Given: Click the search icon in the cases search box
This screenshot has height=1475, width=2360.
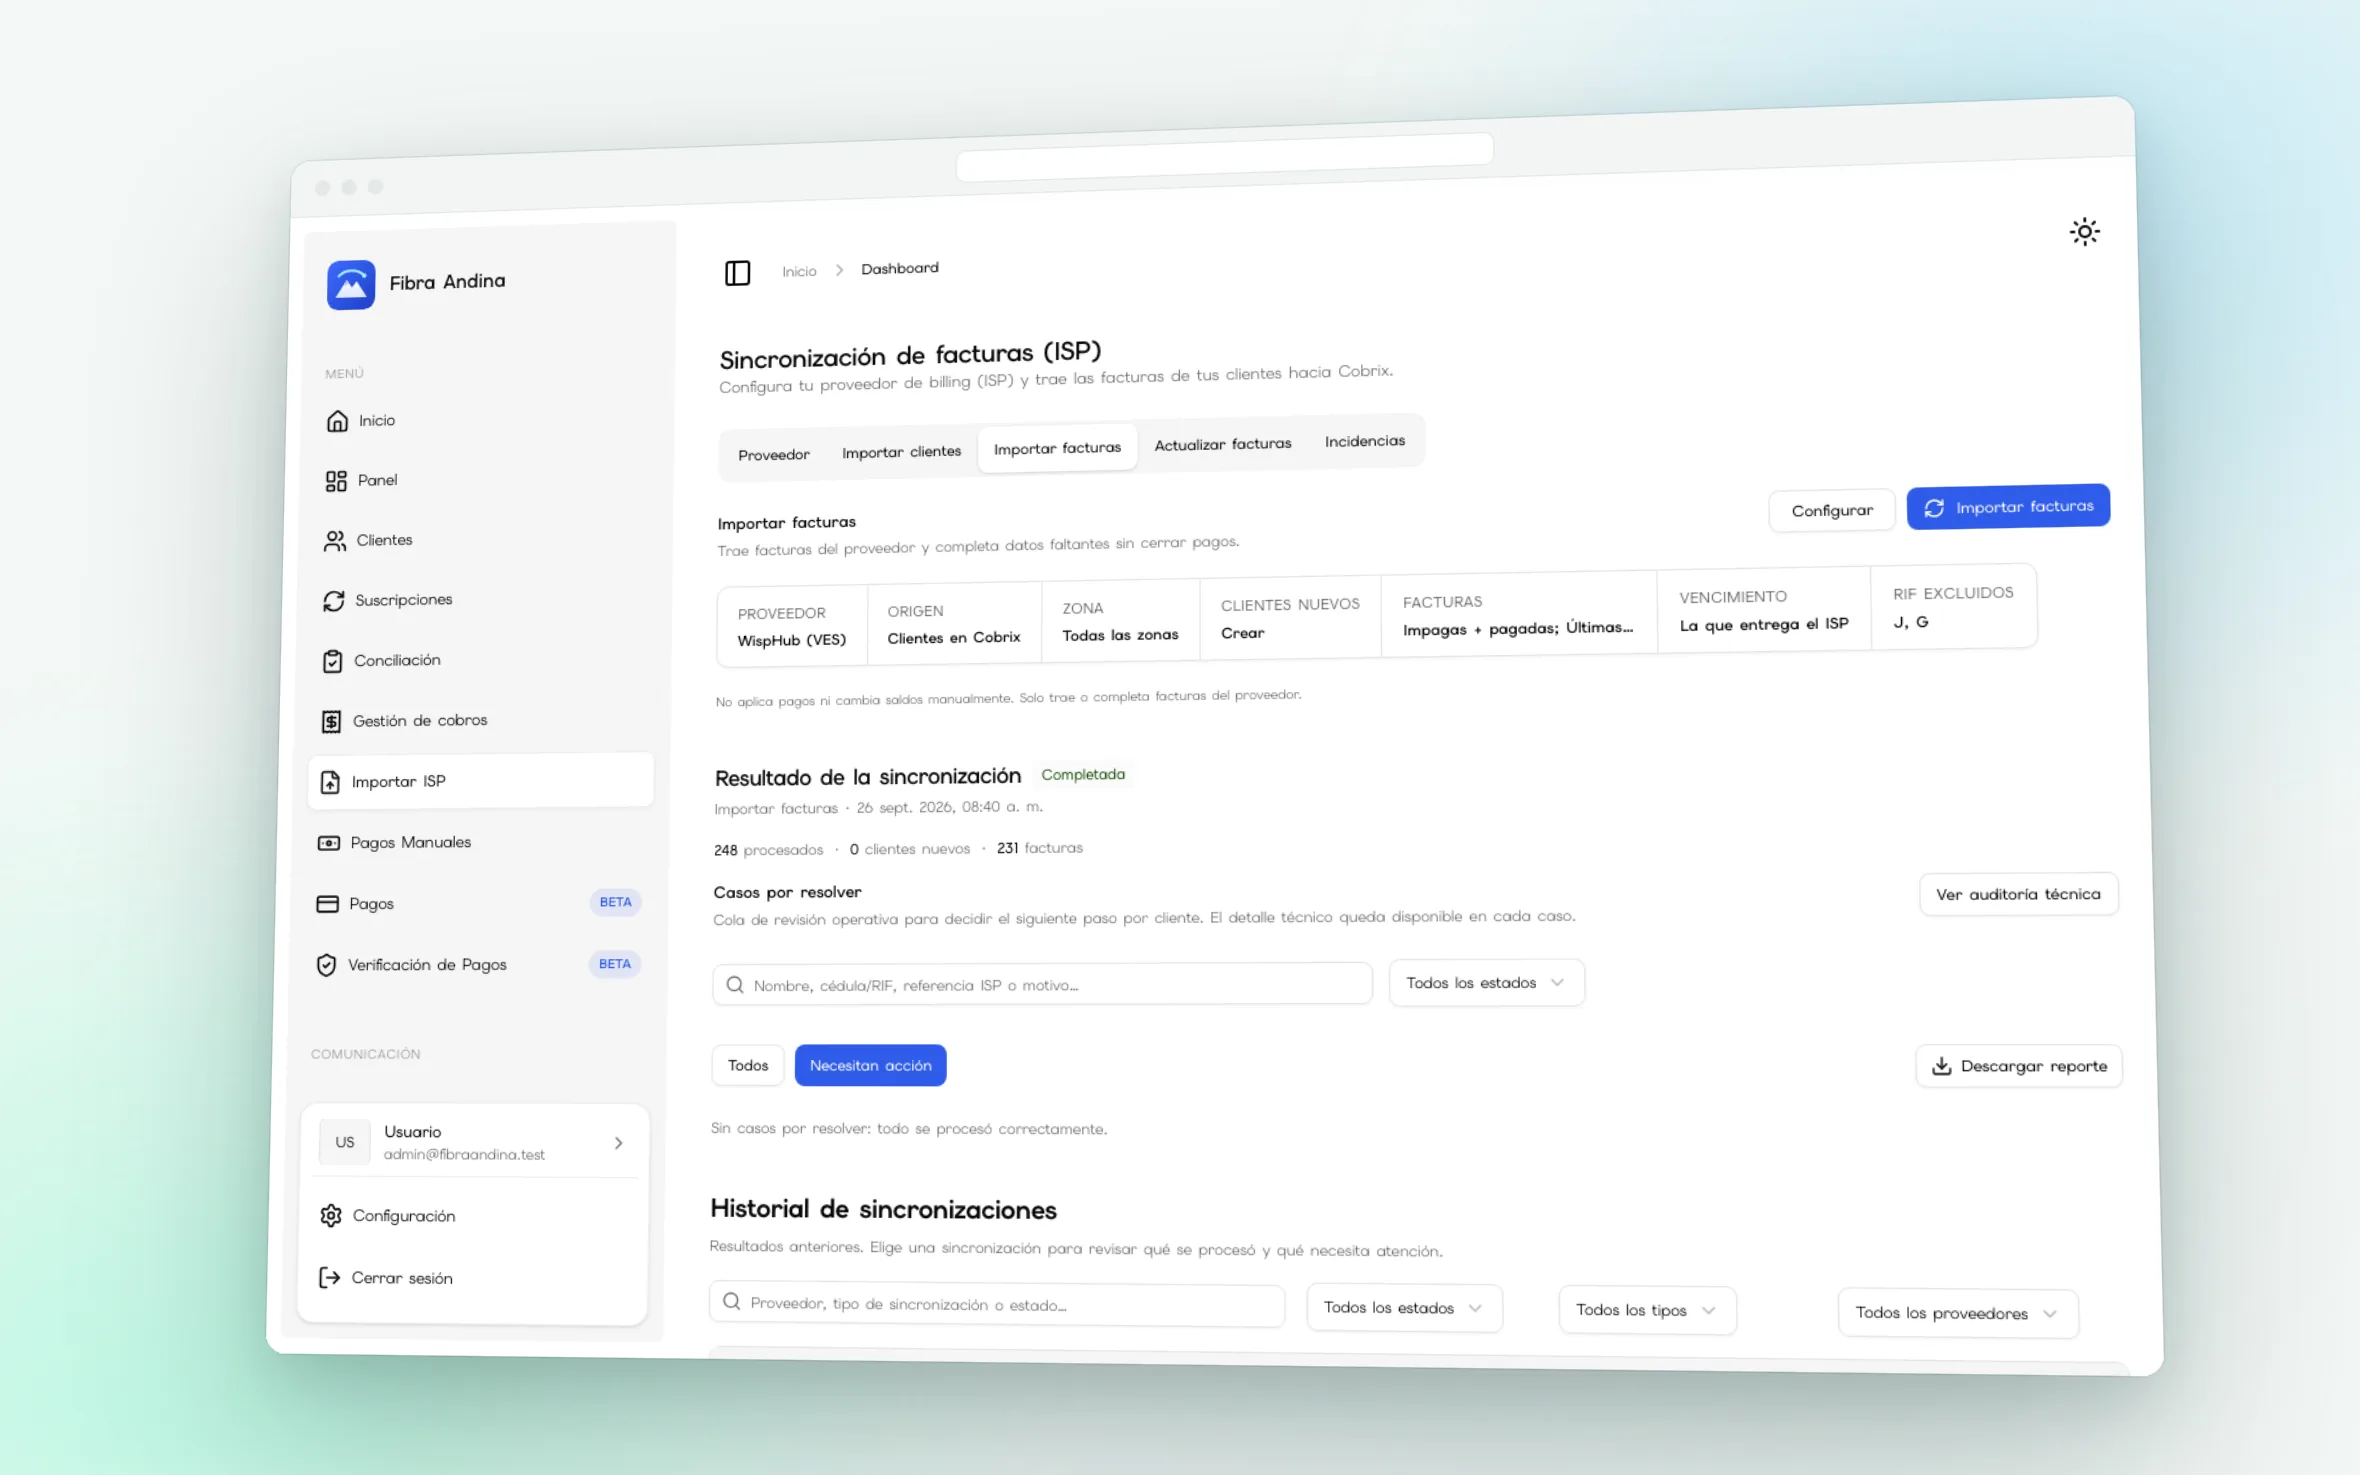Looking at the screenshot, I should tap(735, 985).
